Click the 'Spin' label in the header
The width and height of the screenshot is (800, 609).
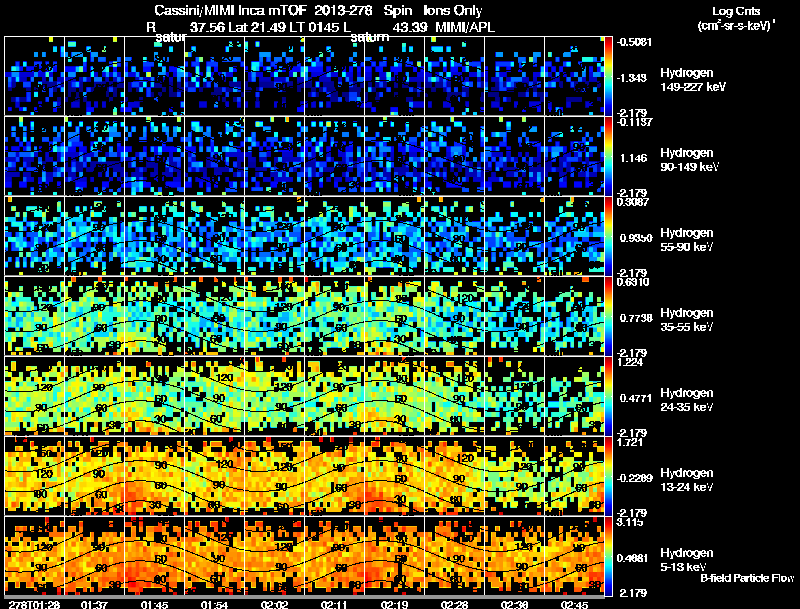click(399, 11)
